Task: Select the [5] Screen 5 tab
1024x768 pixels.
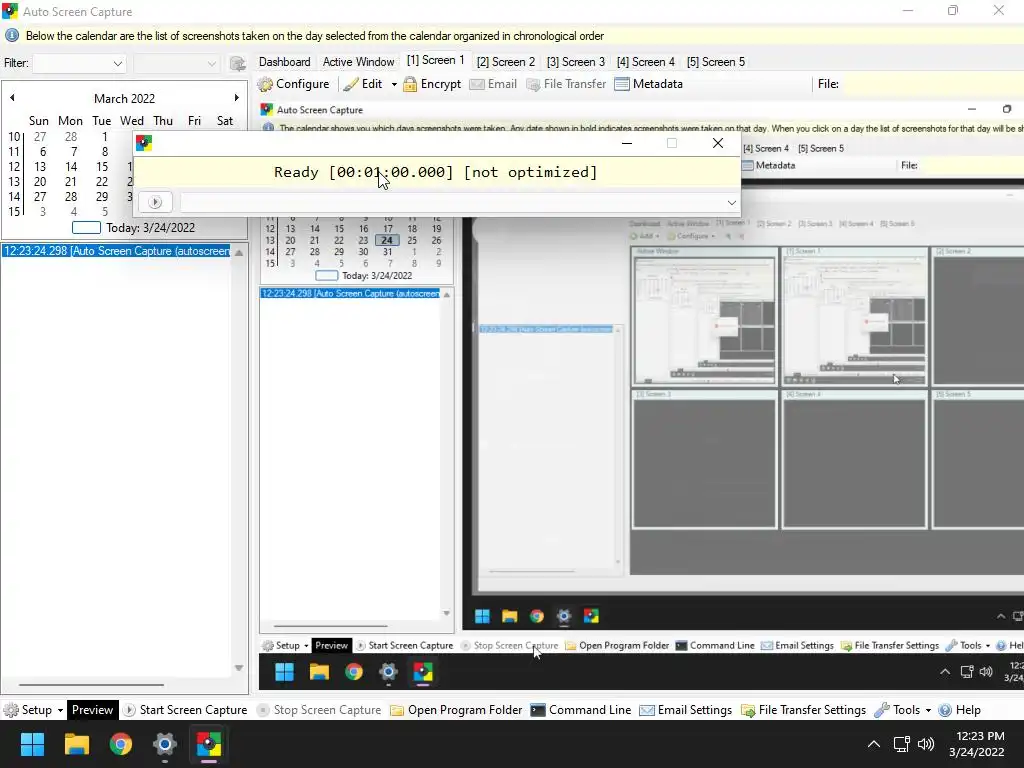Action: 716,62
